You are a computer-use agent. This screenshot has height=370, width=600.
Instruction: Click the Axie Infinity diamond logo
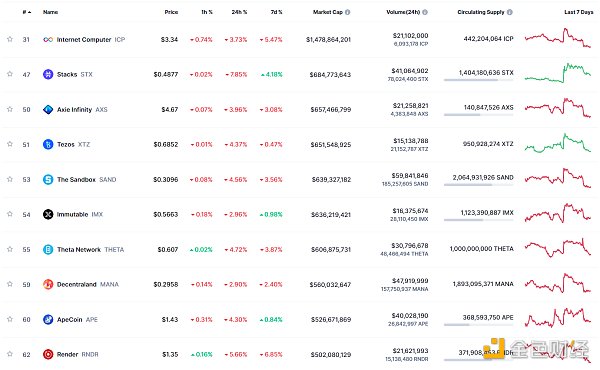coord(48,109)
